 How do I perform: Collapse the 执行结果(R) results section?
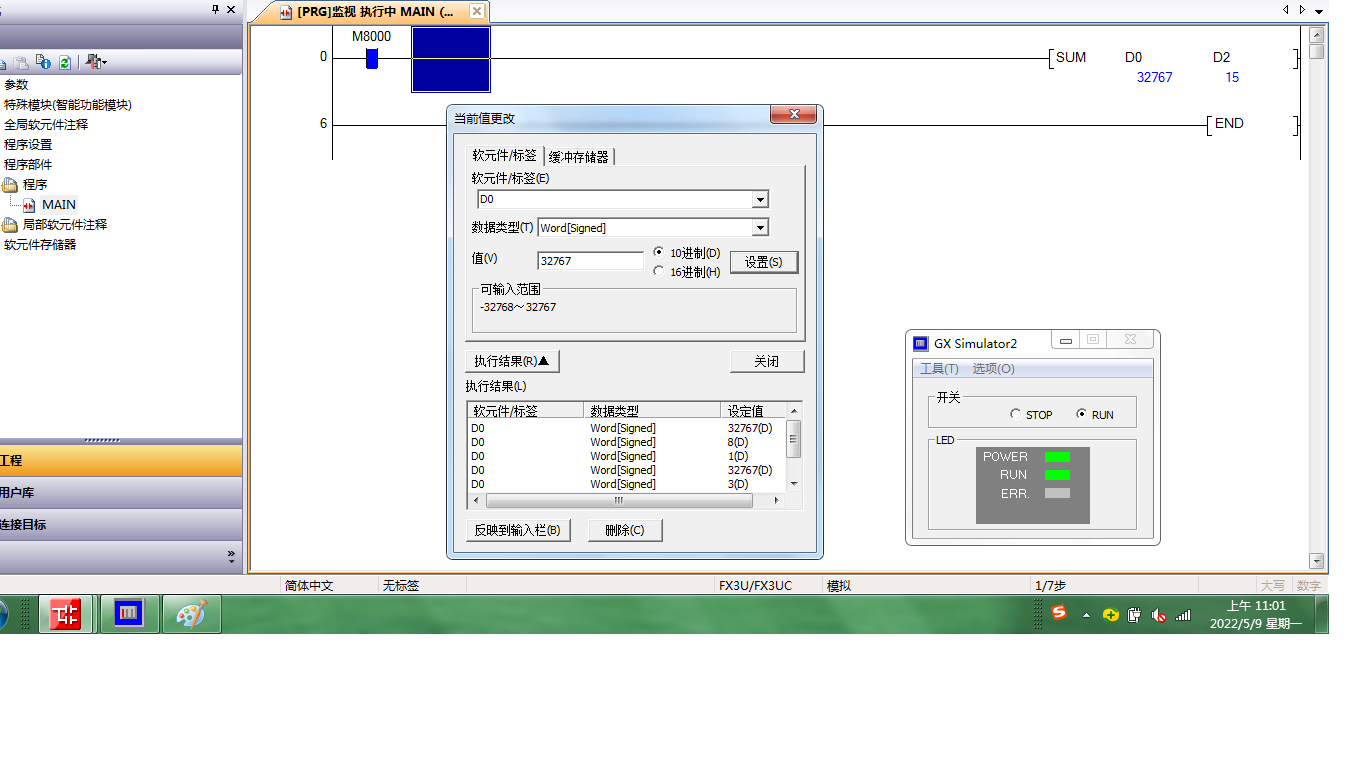(511, 361)
